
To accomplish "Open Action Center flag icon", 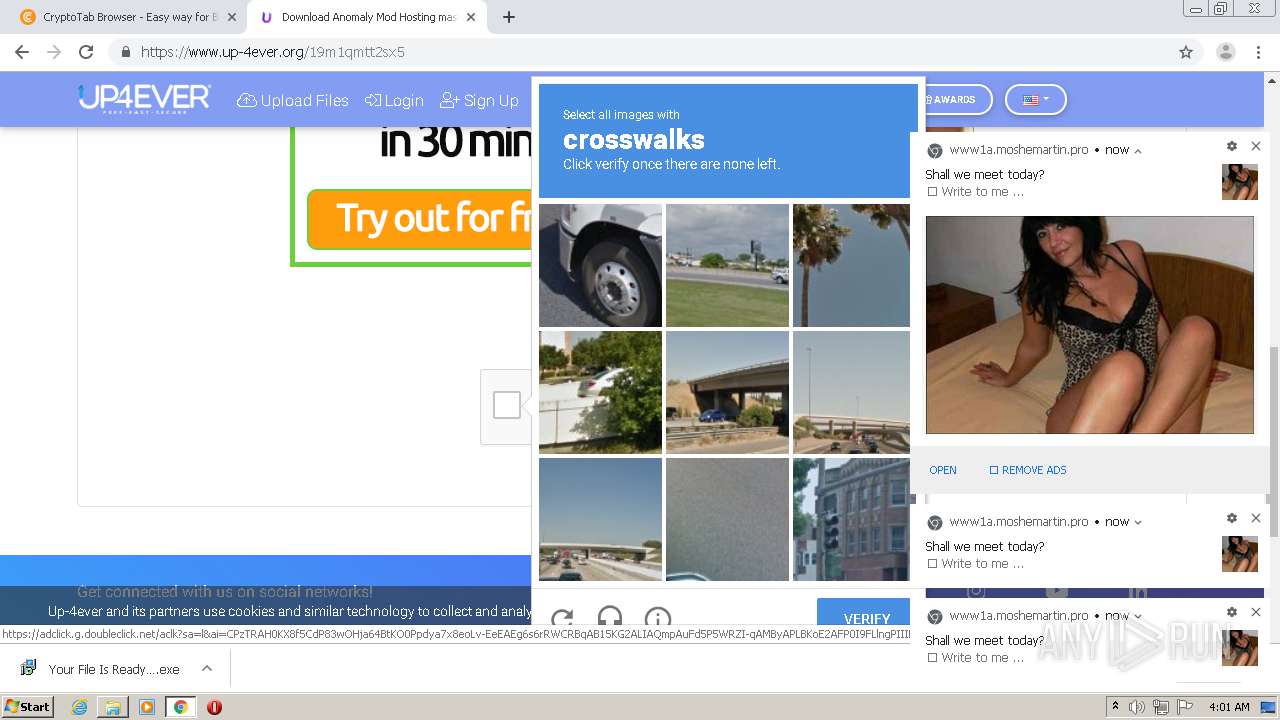I will (1185, 707).
